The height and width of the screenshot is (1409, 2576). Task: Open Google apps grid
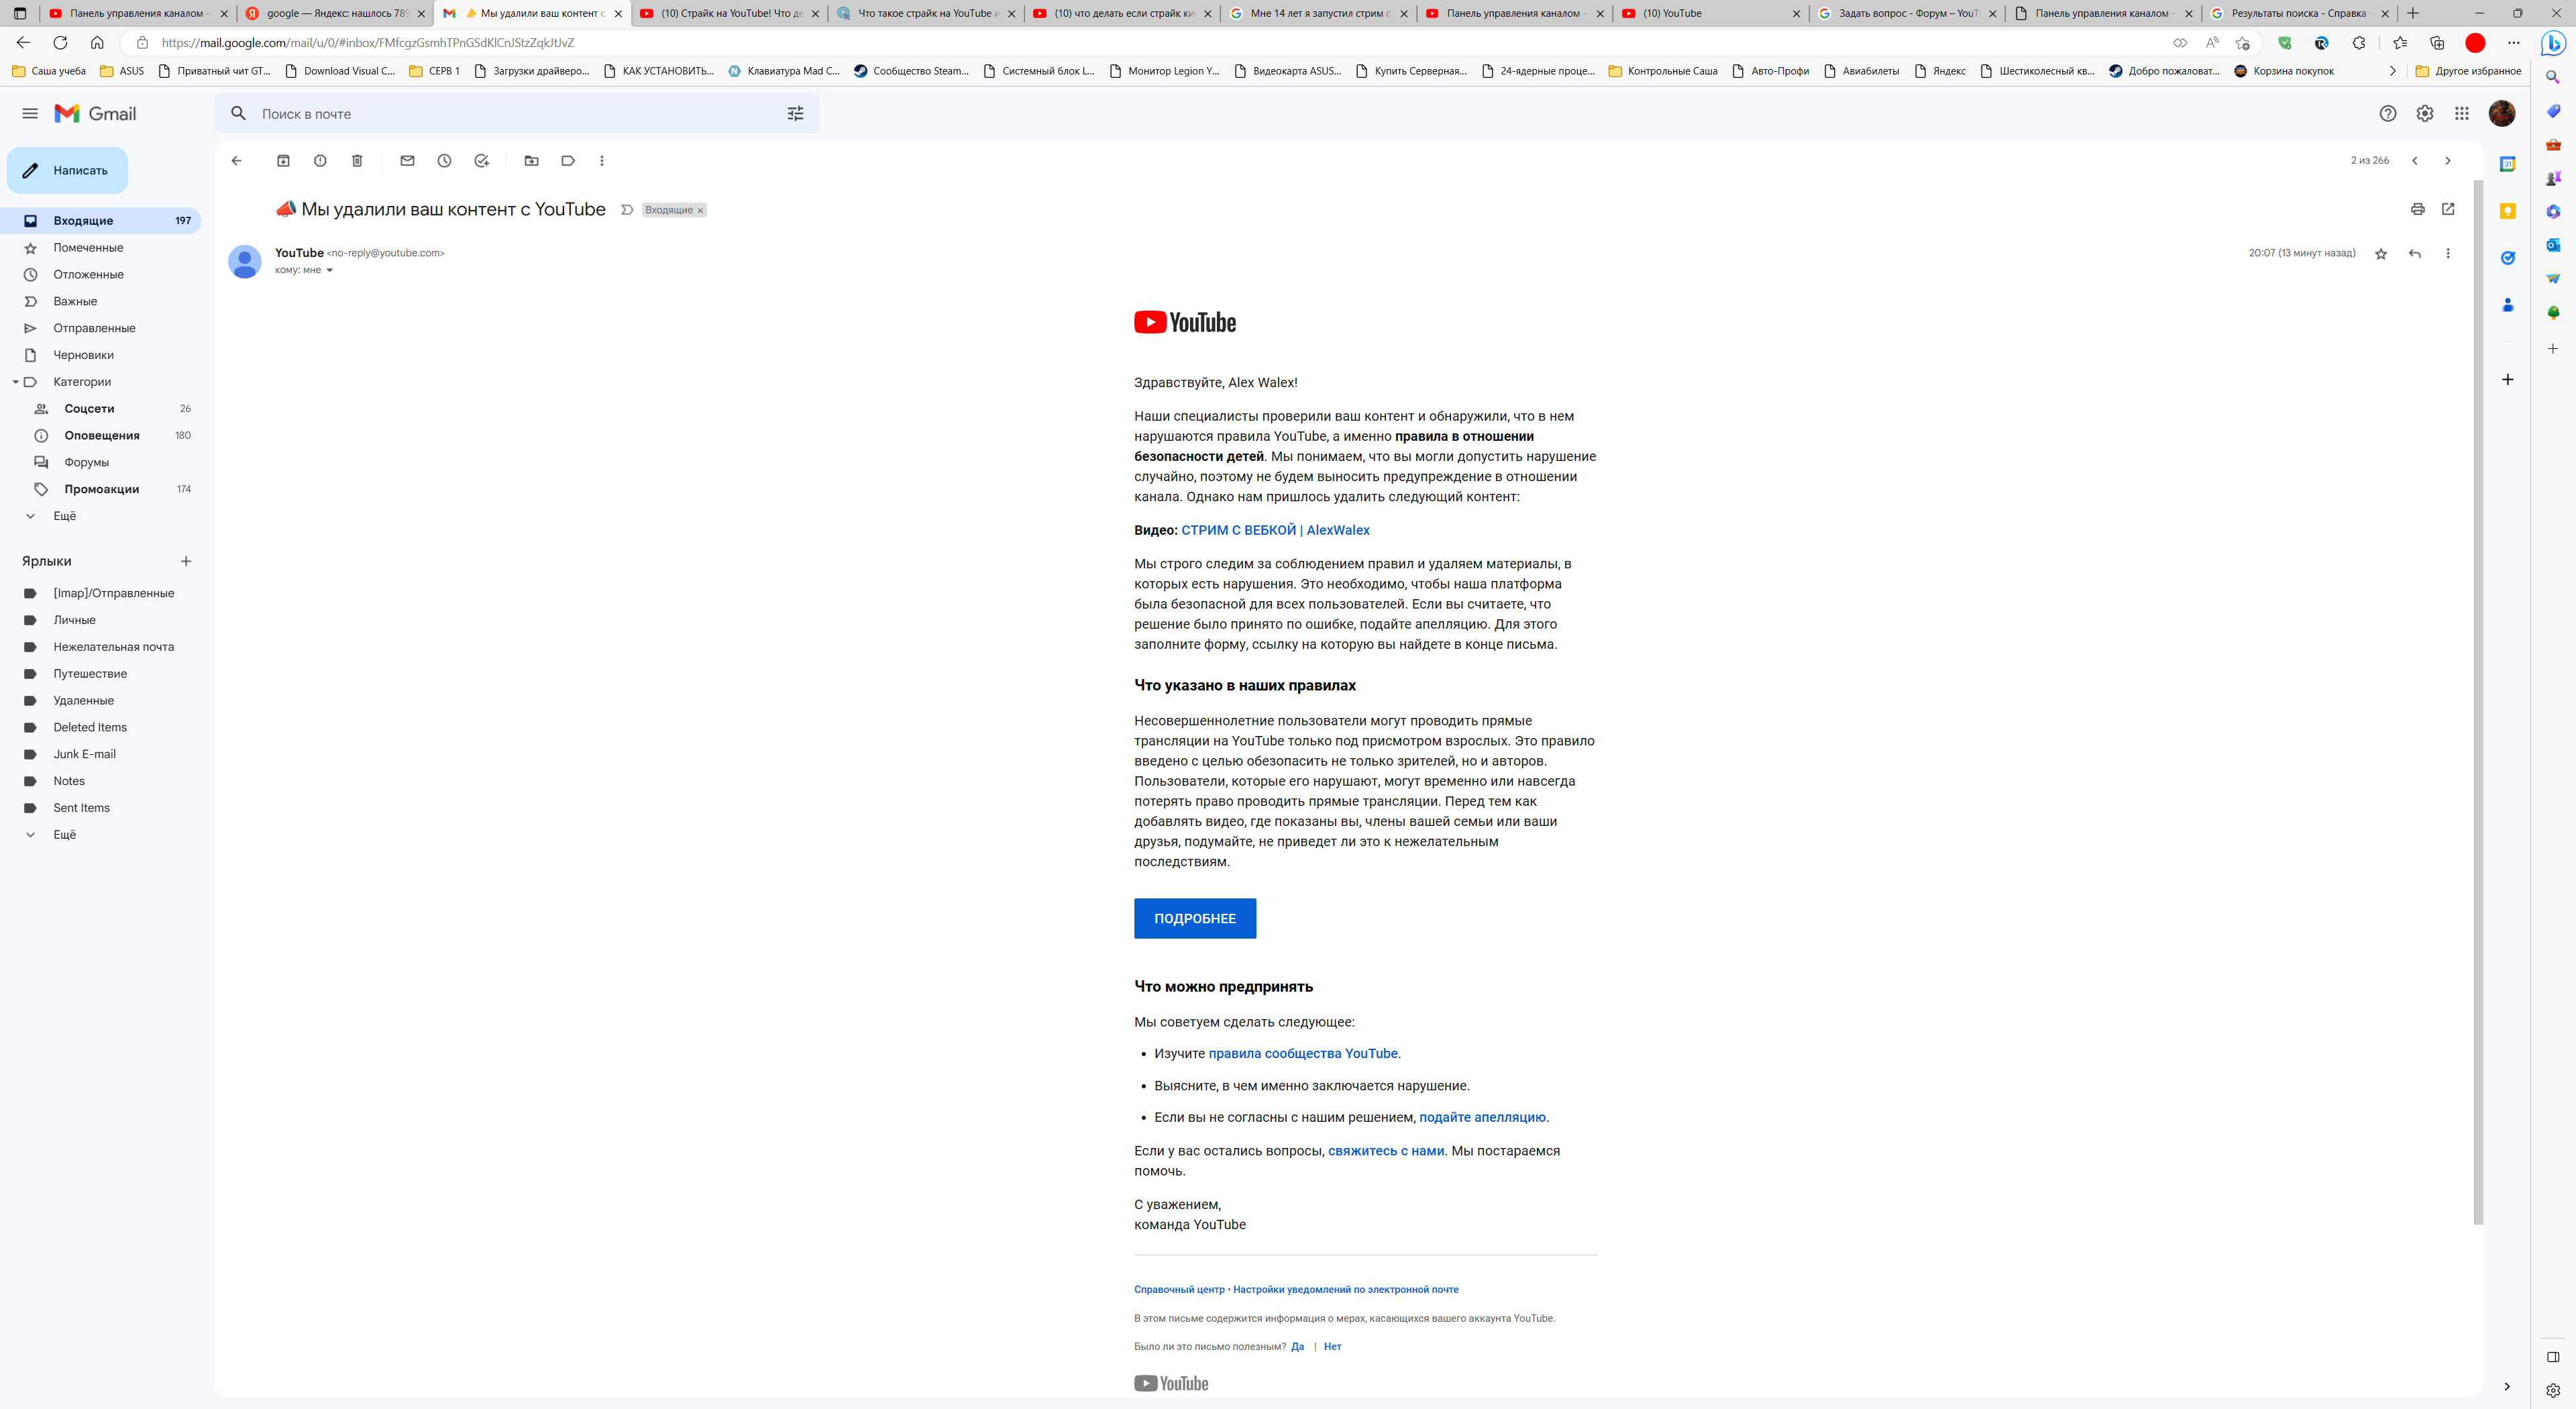click(2462, 114)
